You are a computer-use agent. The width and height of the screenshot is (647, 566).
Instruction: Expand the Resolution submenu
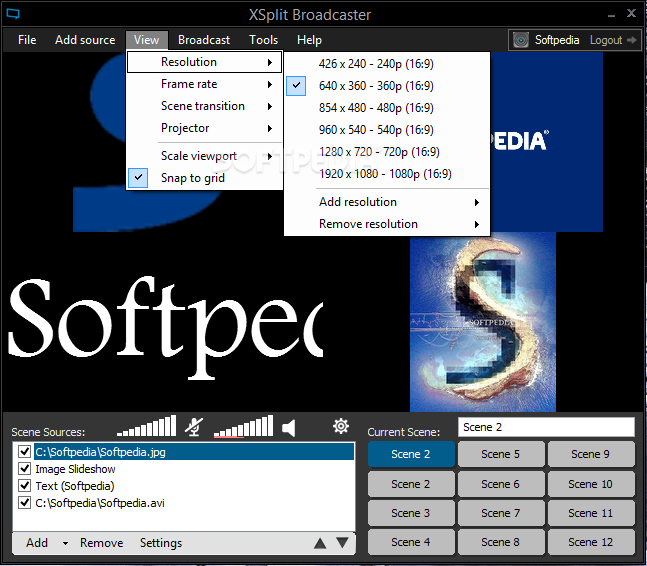point(205,62)
